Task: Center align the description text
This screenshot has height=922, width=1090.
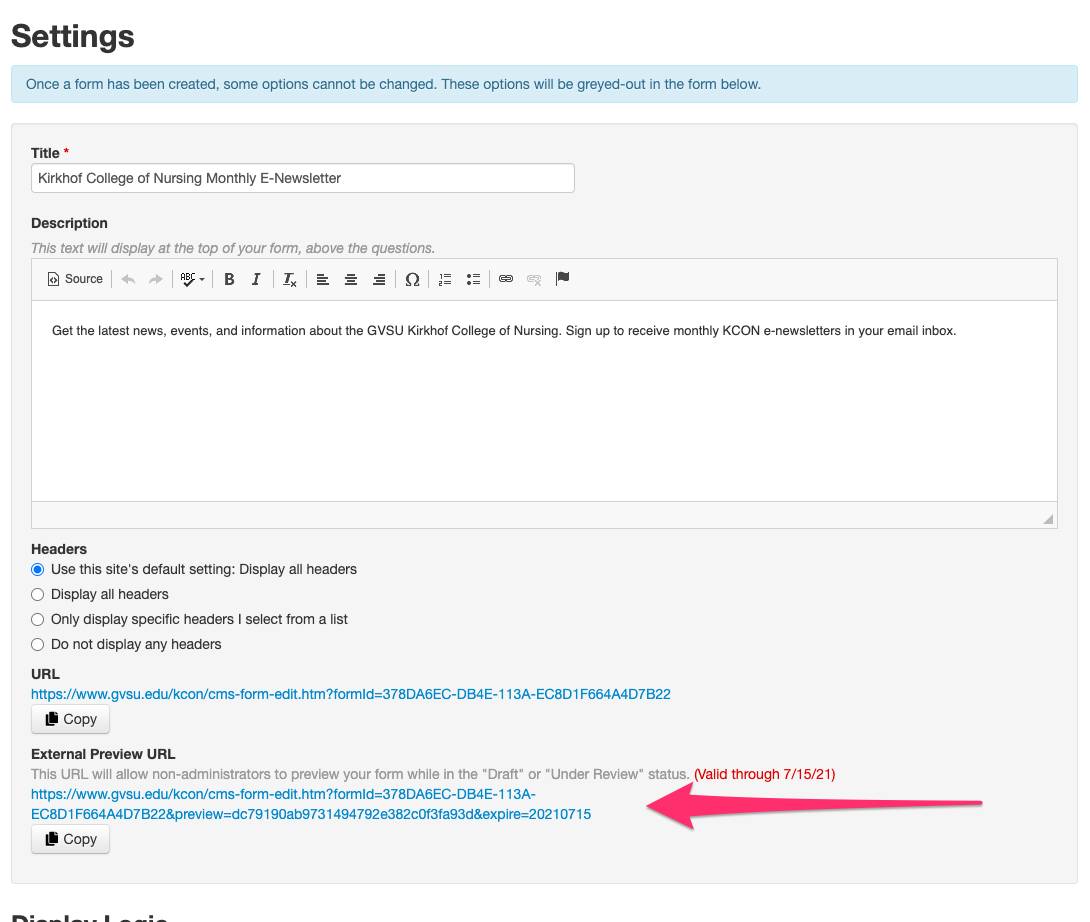Action: pyautogui.click(x=351, y=279)
